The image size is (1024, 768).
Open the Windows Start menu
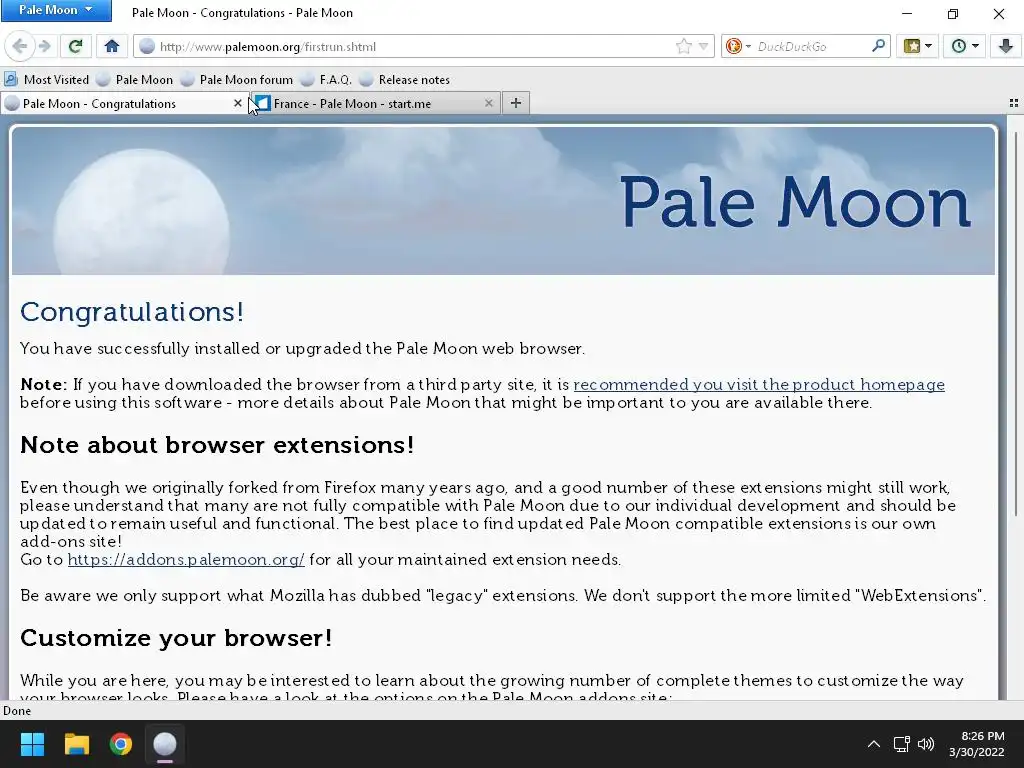[32, 744]
